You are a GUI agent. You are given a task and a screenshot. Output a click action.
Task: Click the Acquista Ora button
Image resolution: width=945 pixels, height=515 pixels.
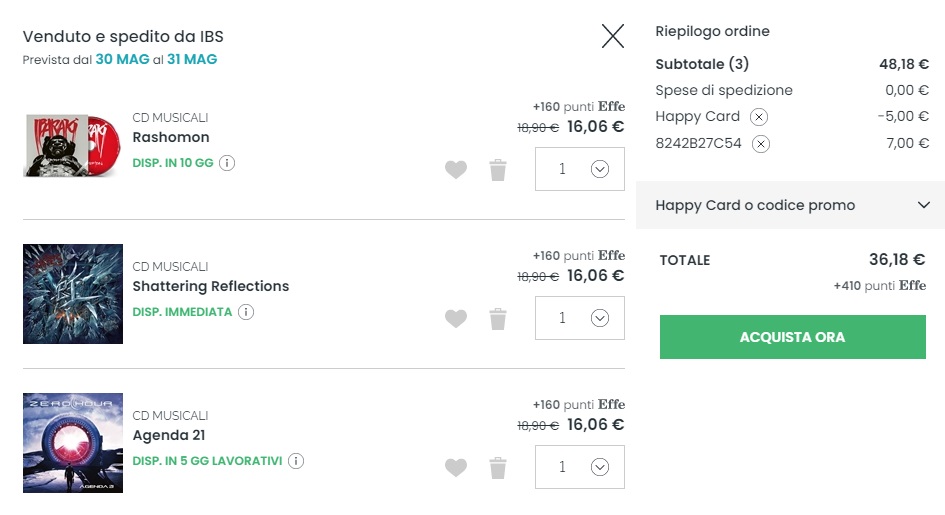792,337
